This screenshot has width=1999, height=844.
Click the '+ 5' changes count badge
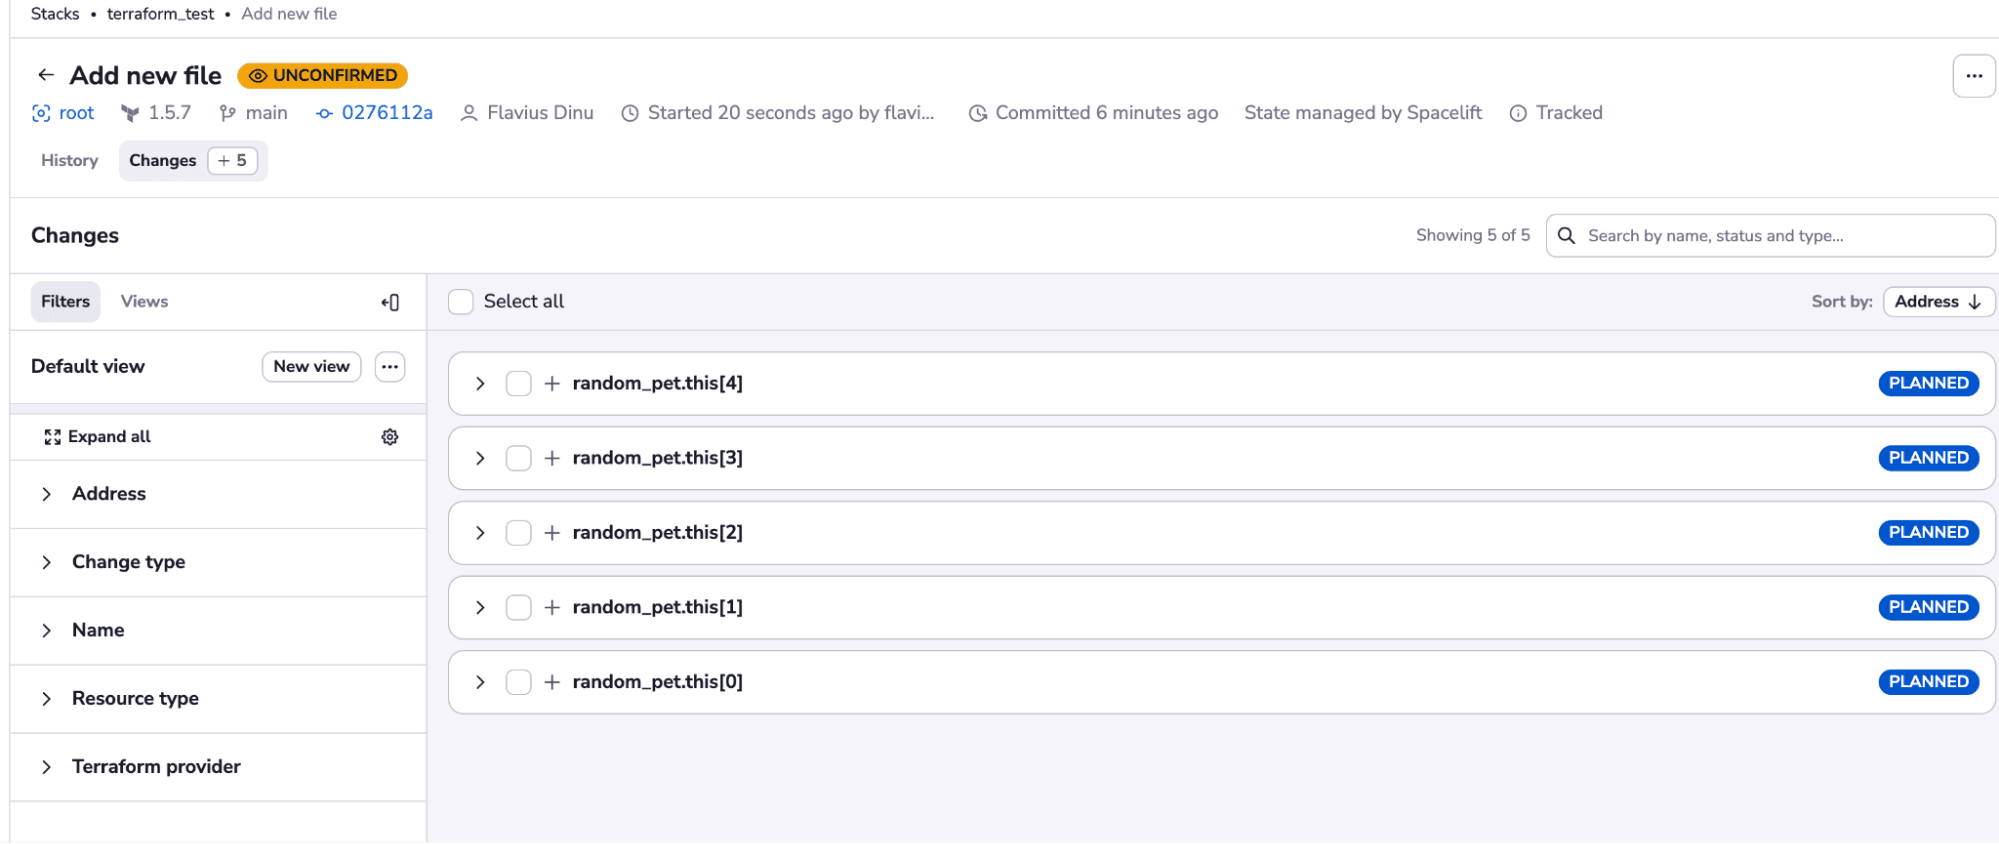pos(232,161)
